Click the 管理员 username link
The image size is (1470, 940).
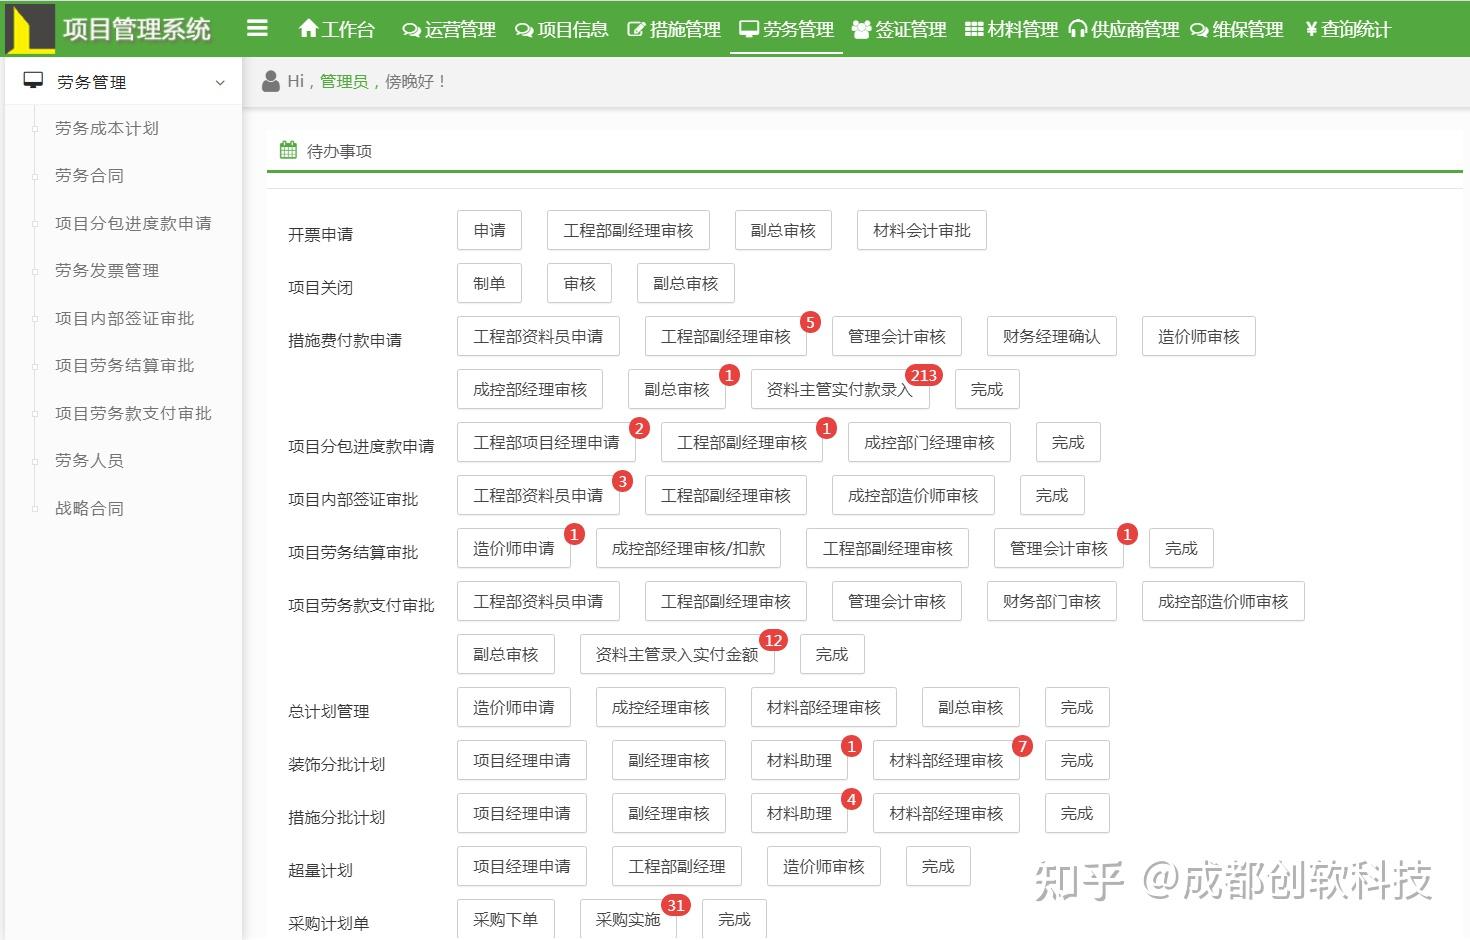344,82
